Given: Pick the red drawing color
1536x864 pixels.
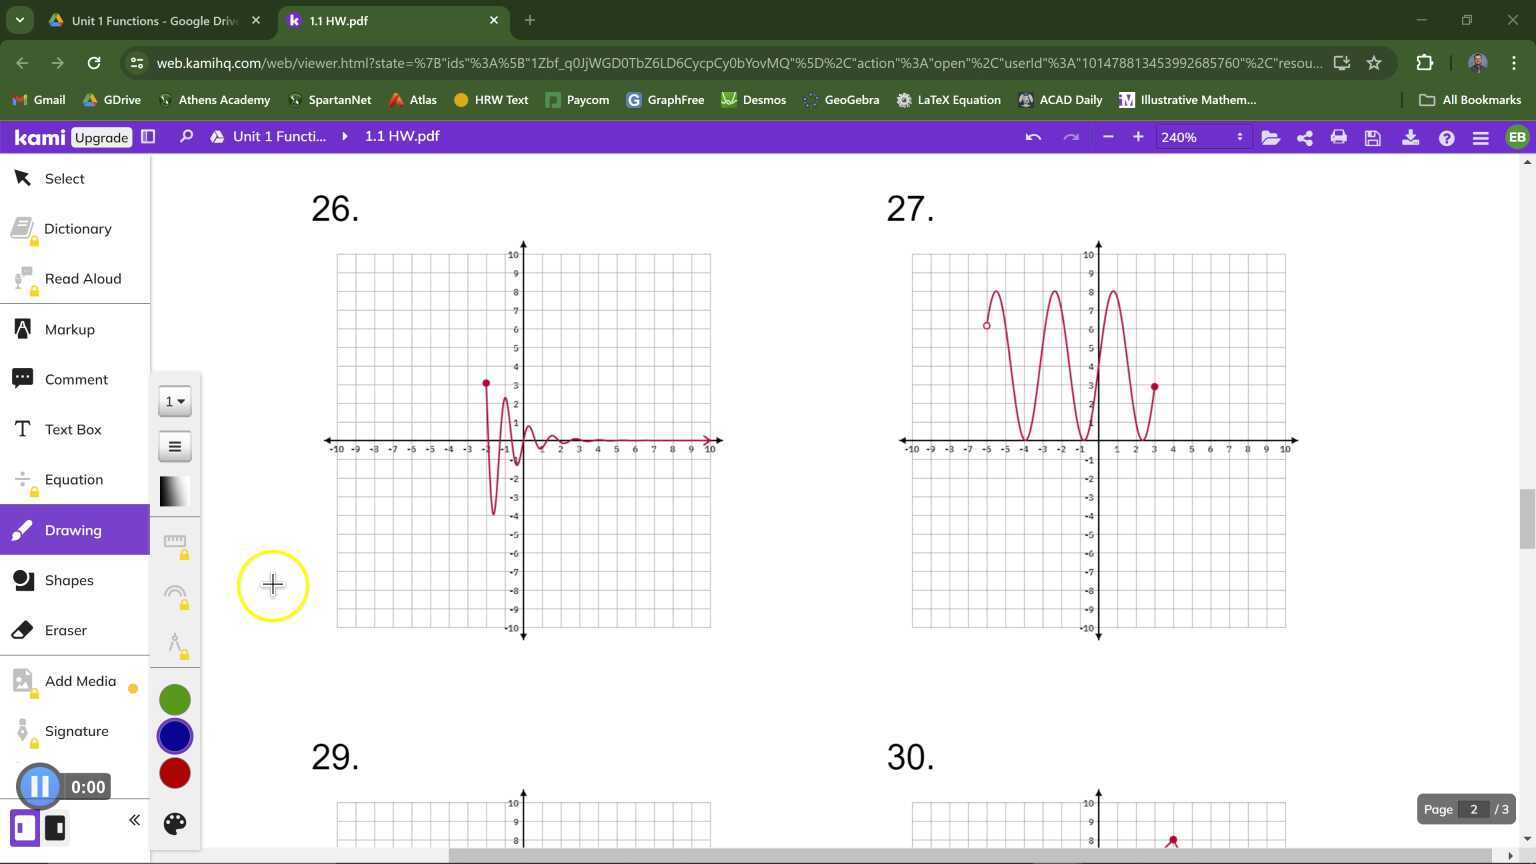Looking at the screenshot, I should click(175, 773).
